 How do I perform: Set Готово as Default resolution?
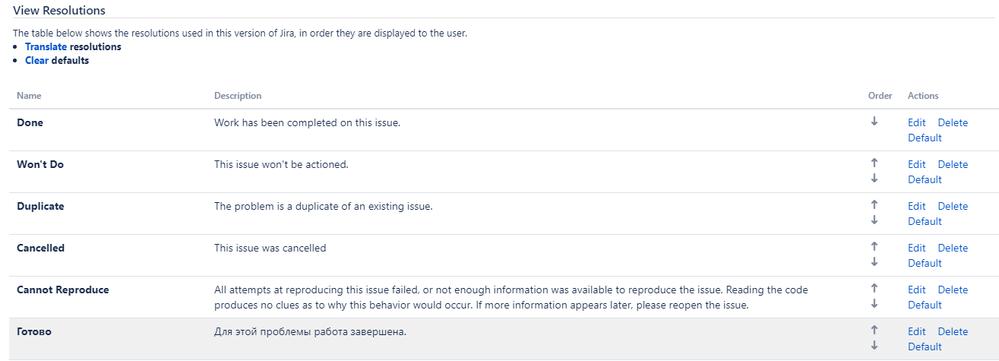924,347
